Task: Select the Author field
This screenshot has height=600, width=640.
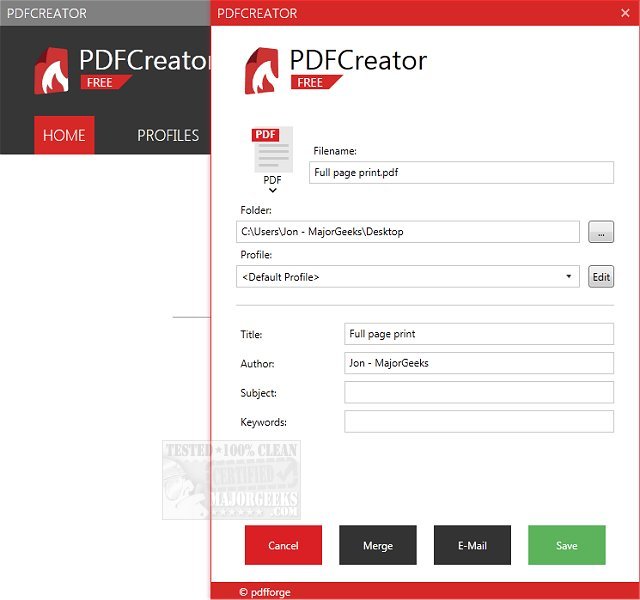Action: tap(478, 363)
